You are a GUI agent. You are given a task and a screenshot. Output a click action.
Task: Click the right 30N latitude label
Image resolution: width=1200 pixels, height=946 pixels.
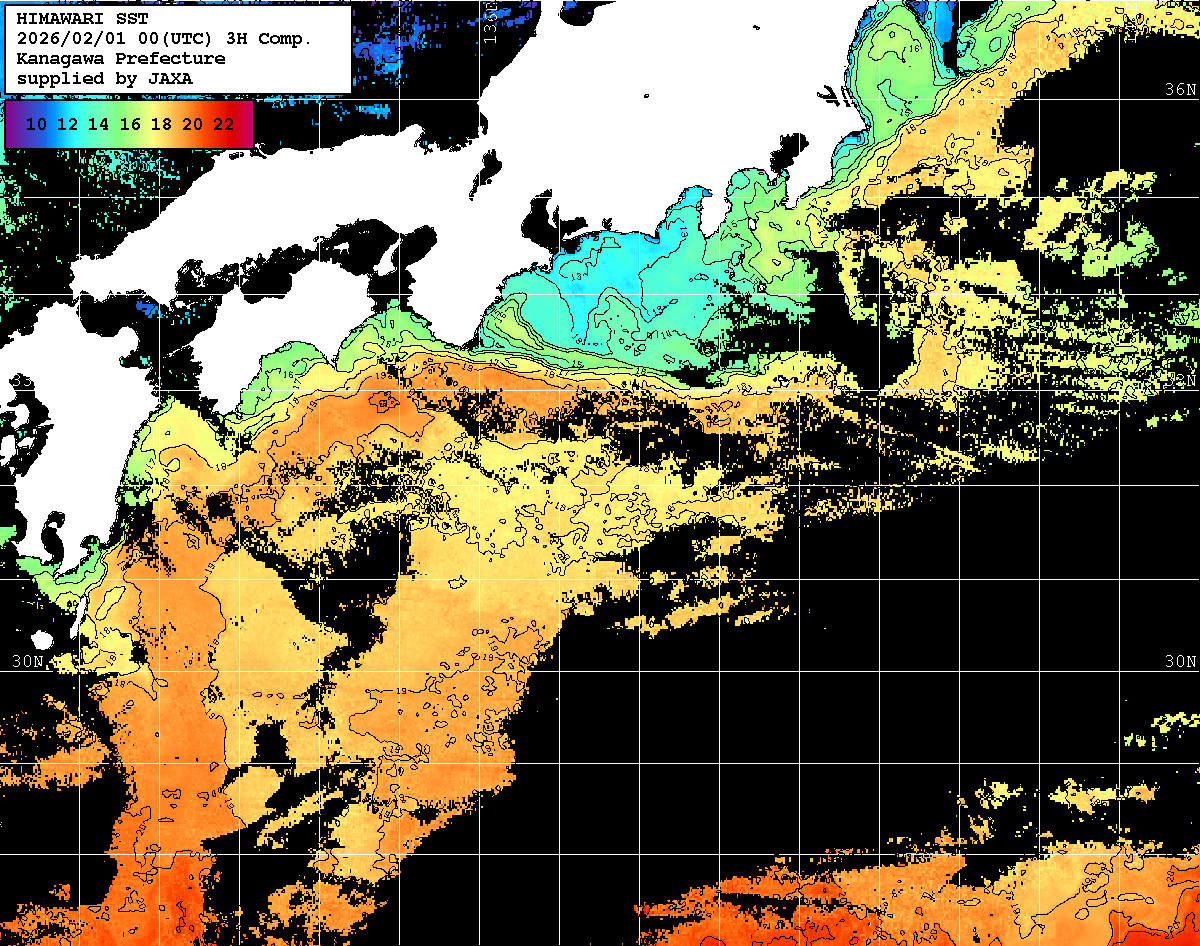1180,662
